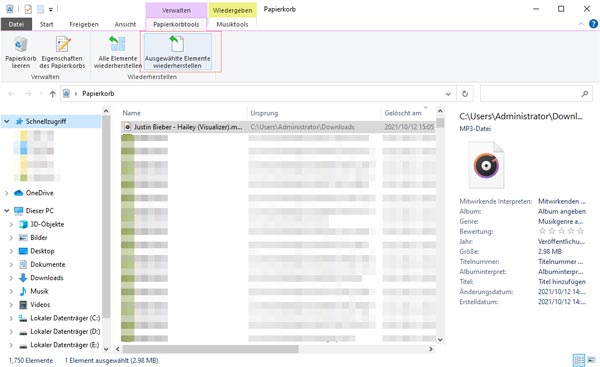Screen dimensions: 600x367
Task: Click Titel hinzufügen value
Action: 562,282
